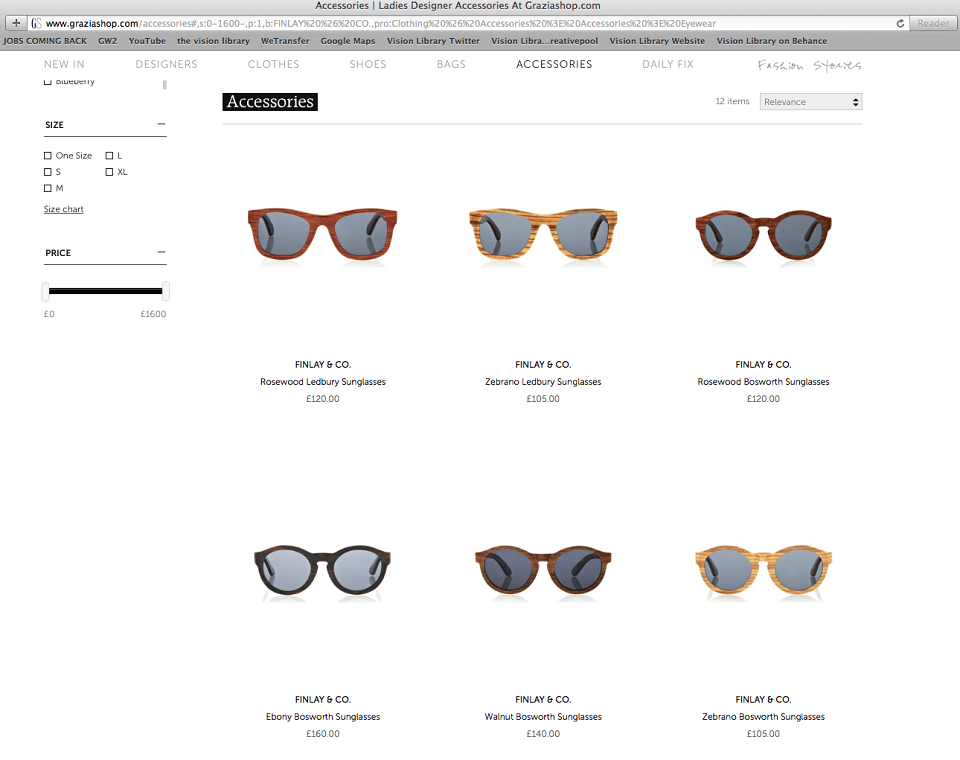The image size is (960, 760).
Task: Reload page with the refresh icon
Action: click(x=900, y=23)
